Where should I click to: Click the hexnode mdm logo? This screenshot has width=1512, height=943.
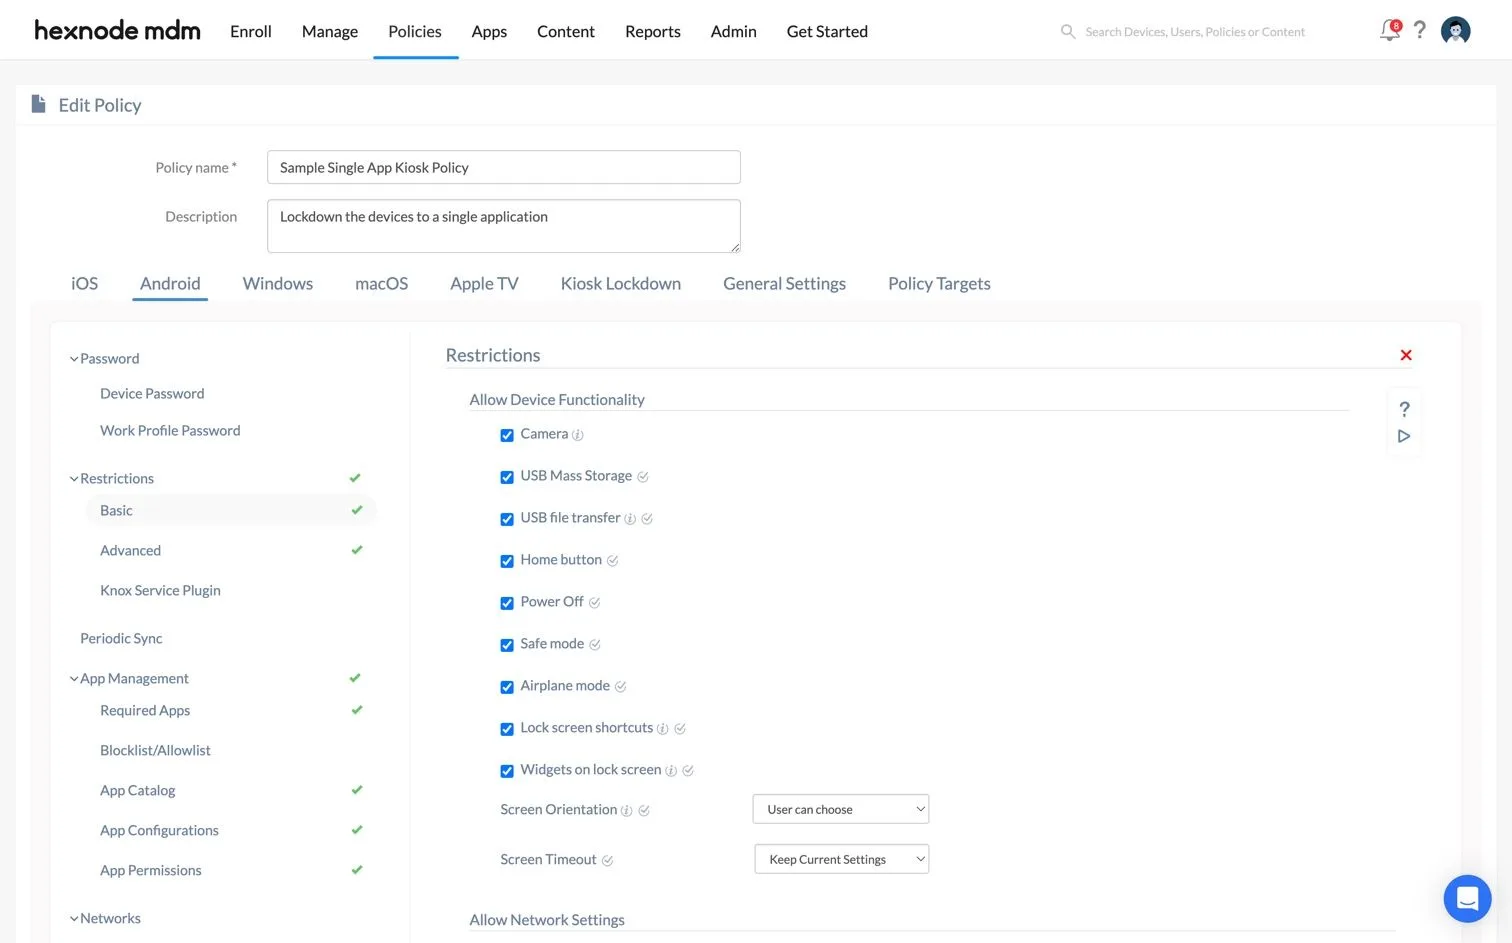[117, 30]
